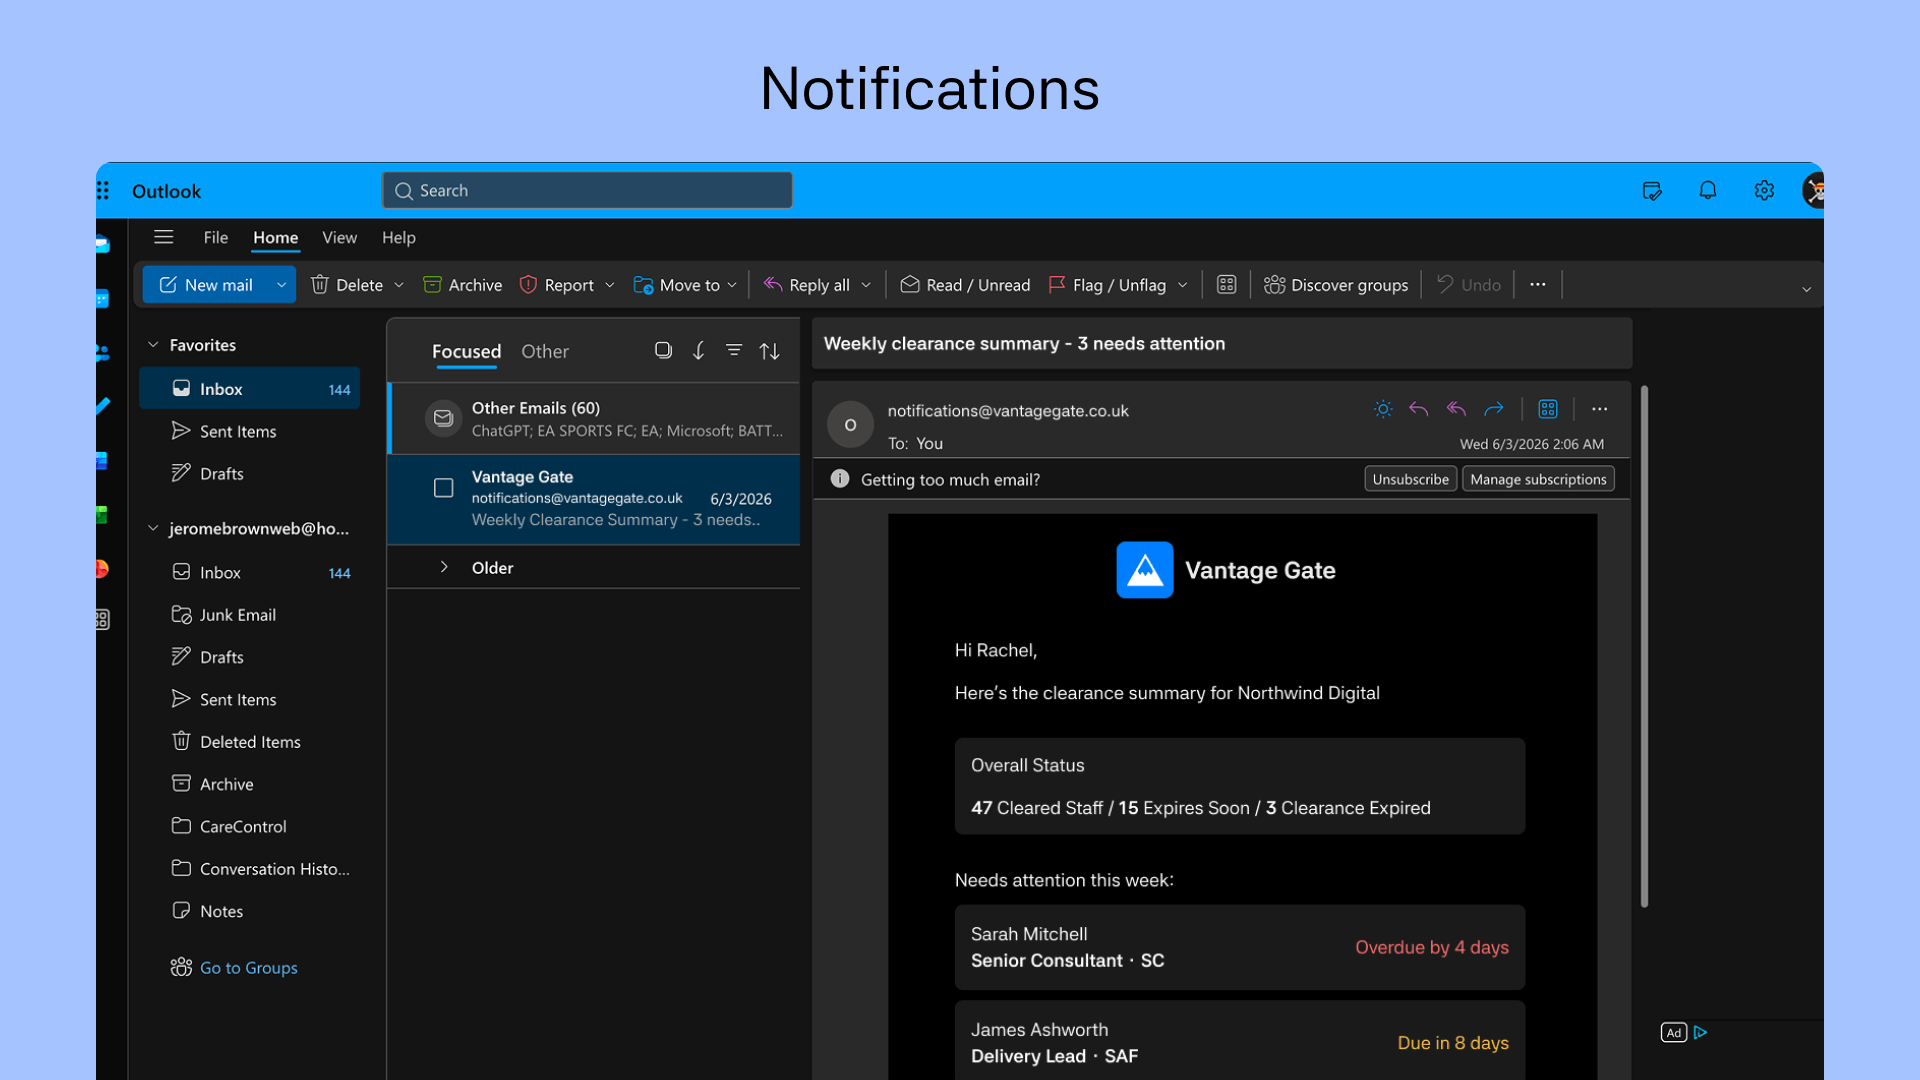The width and height of the screenshot is (1920, 1080).
Task: Open the Flag / Unflag dropdown arrow
Action: 1183,285
